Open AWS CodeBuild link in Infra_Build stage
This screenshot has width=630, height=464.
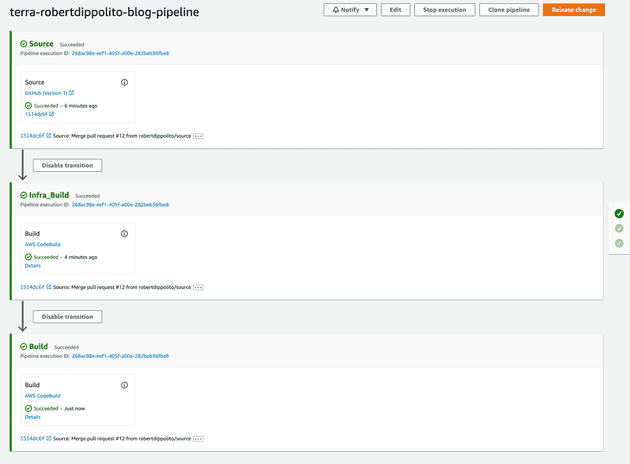coord(43,244)
